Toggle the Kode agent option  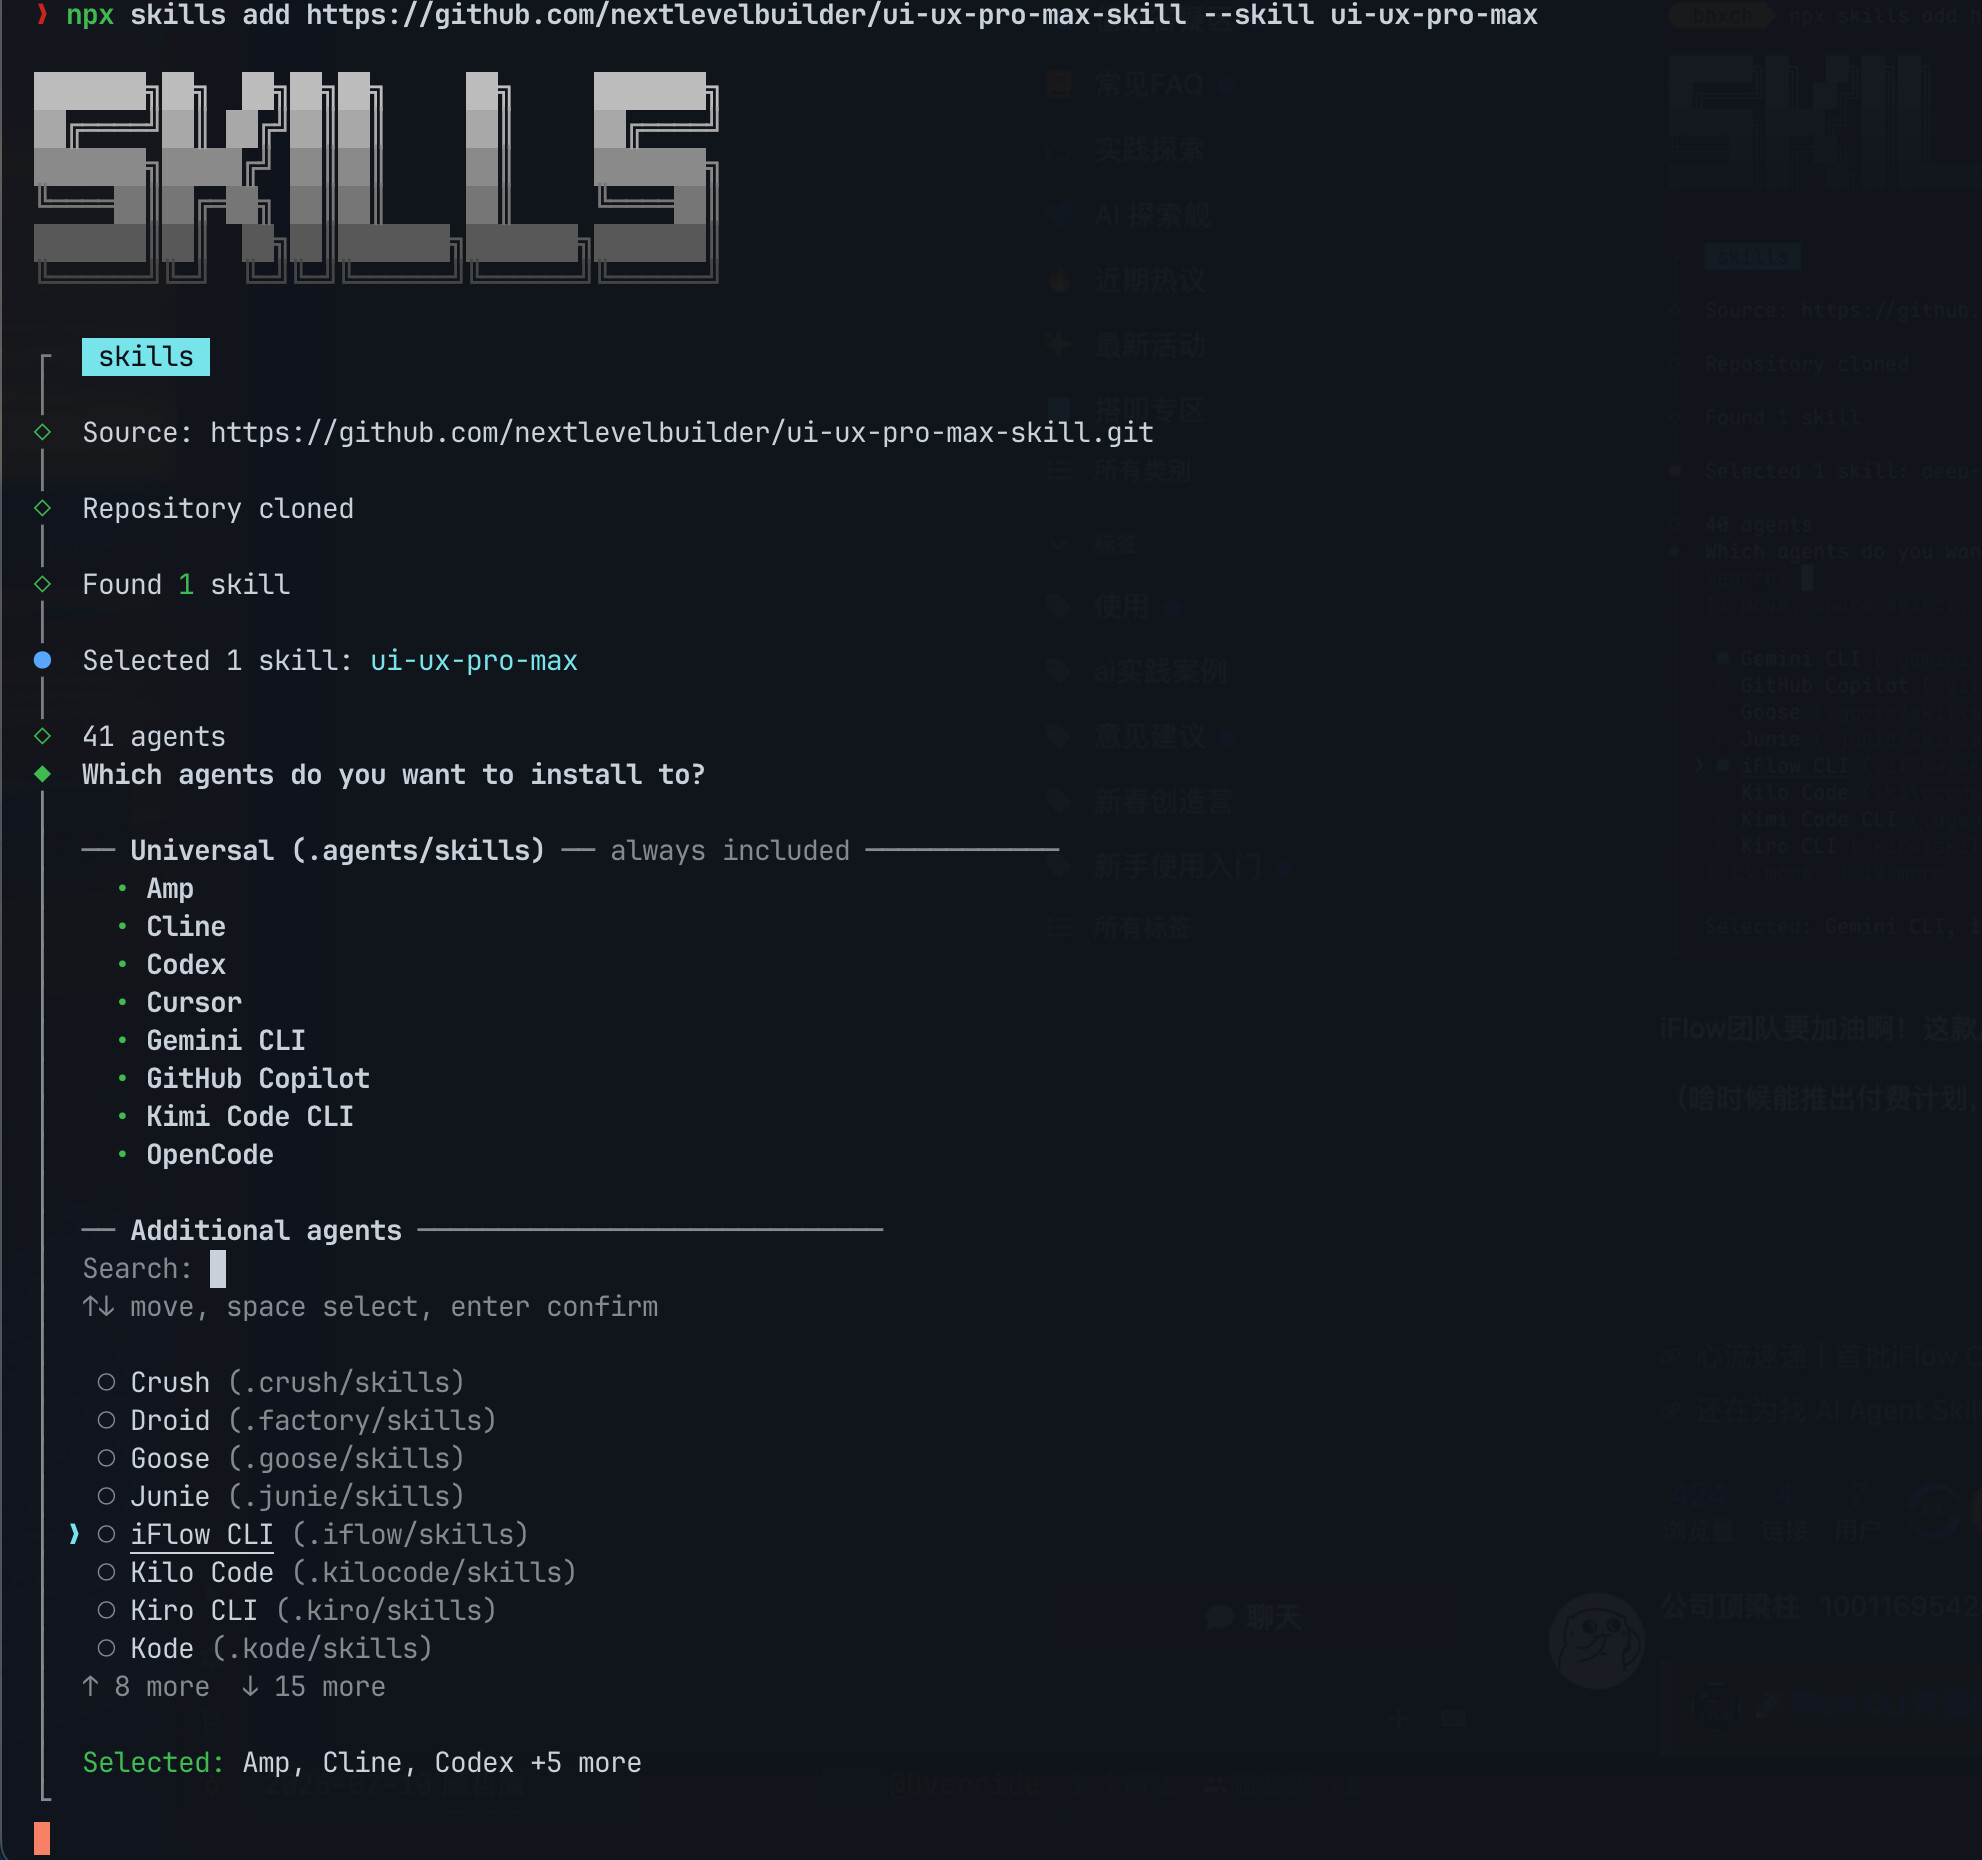pyautogui.click(x=106, y=1649)
